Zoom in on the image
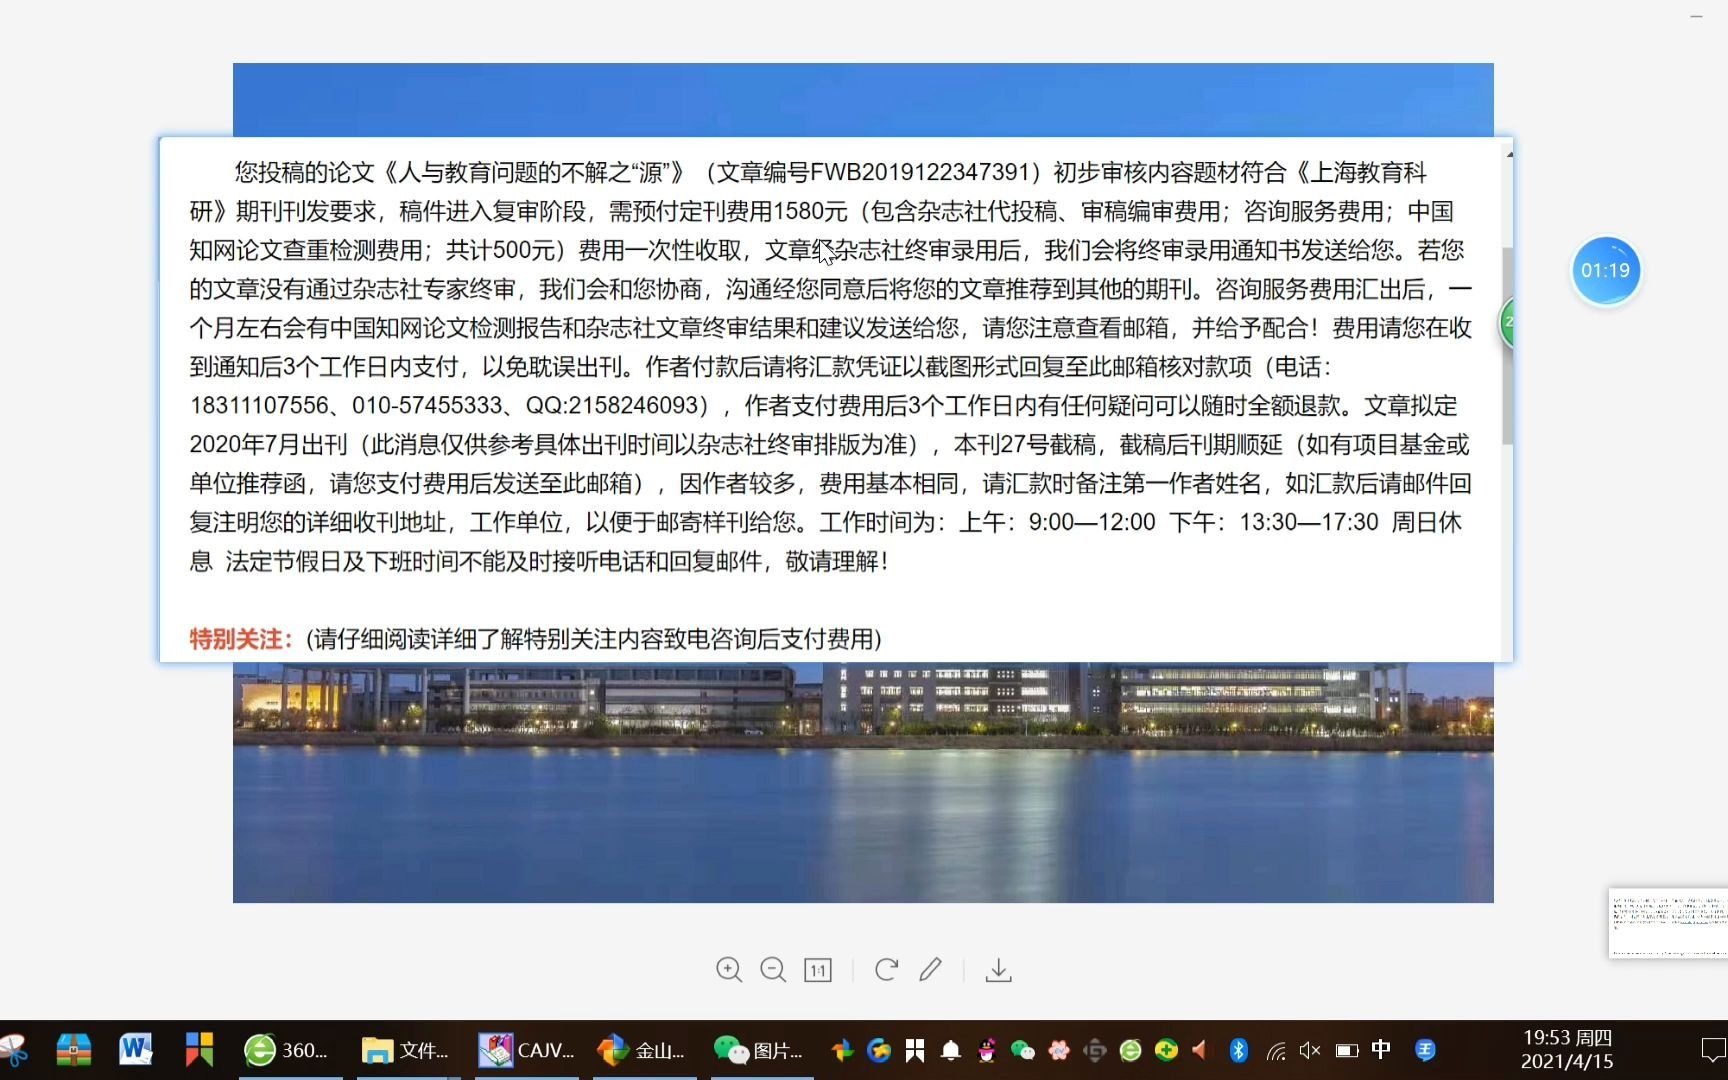The height and width of the screenshot is (1080, 1728). (x=729, y=970)
